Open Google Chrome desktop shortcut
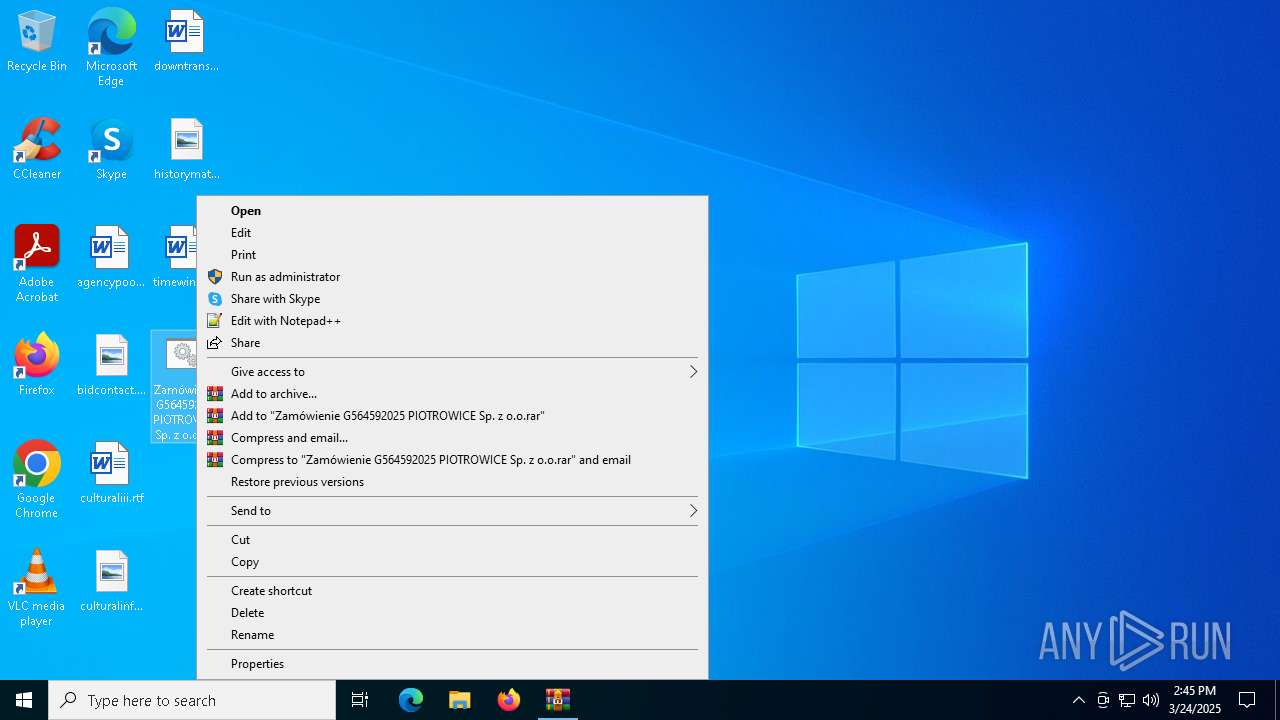1280x720 pixels. coord(37,480)
